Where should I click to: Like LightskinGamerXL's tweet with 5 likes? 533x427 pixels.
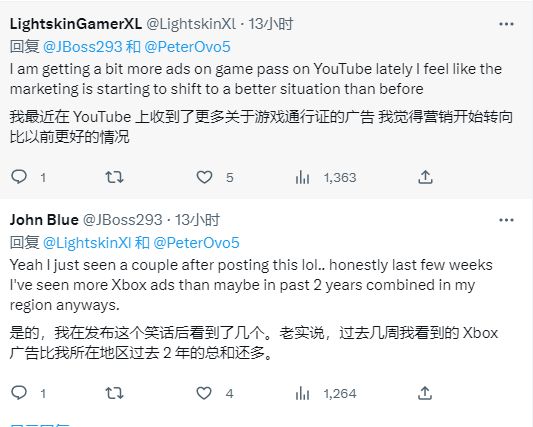[204, 177]
